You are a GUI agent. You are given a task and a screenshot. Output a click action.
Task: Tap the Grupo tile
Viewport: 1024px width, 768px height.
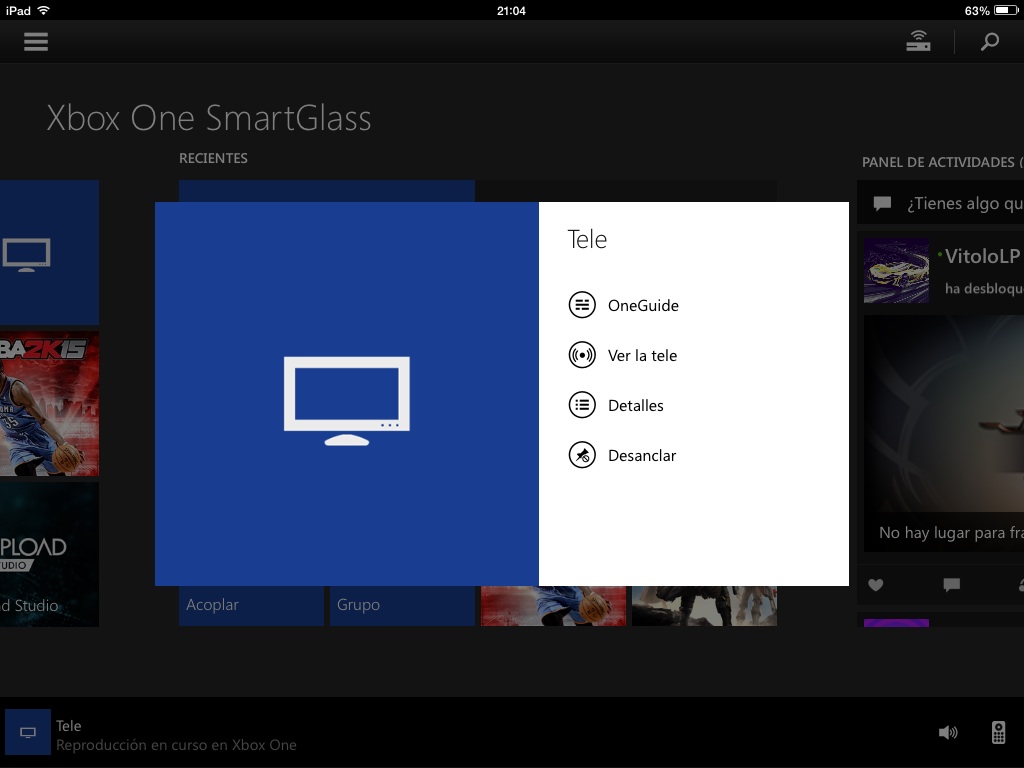click(x=402, y=606)
